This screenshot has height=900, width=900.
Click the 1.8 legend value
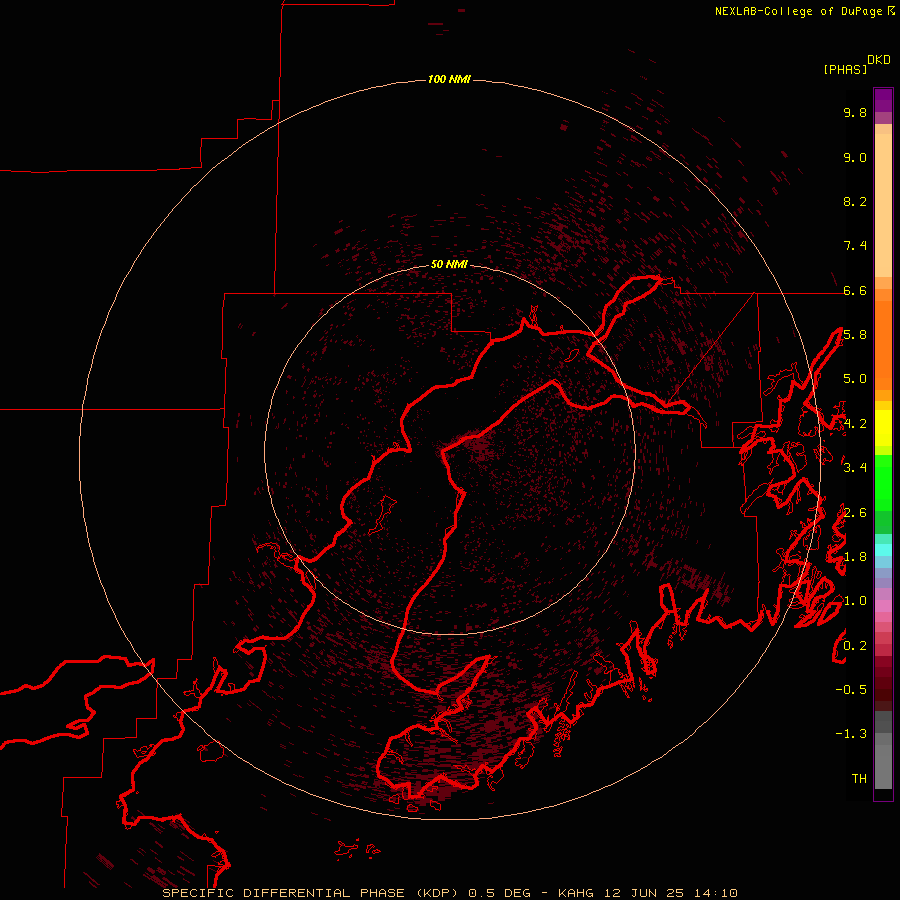pyautogui.click(x=855, y=557)
